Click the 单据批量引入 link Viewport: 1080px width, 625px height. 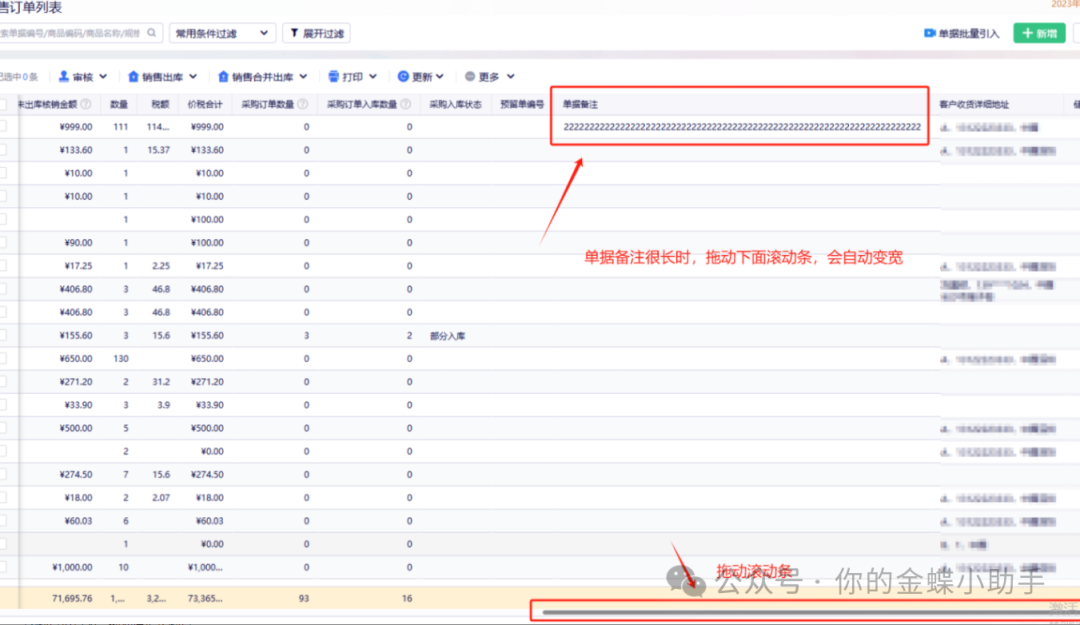coord(968,33)
